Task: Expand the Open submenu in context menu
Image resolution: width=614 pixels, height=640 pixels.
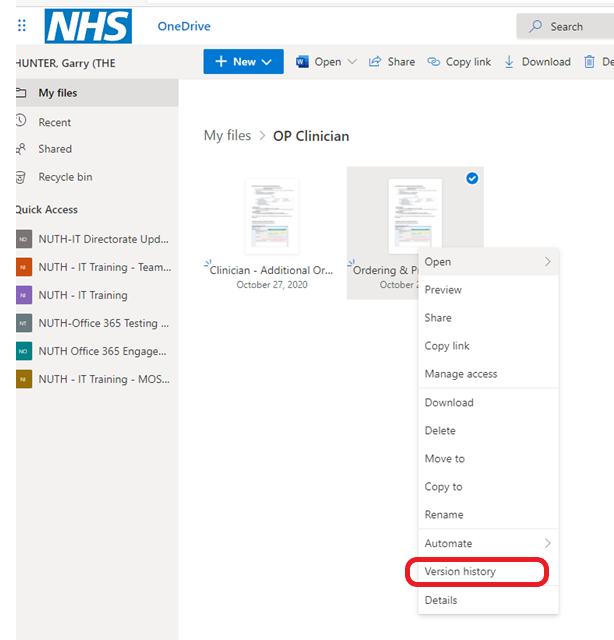Action: pyautogui.click(x=547, y=262)
